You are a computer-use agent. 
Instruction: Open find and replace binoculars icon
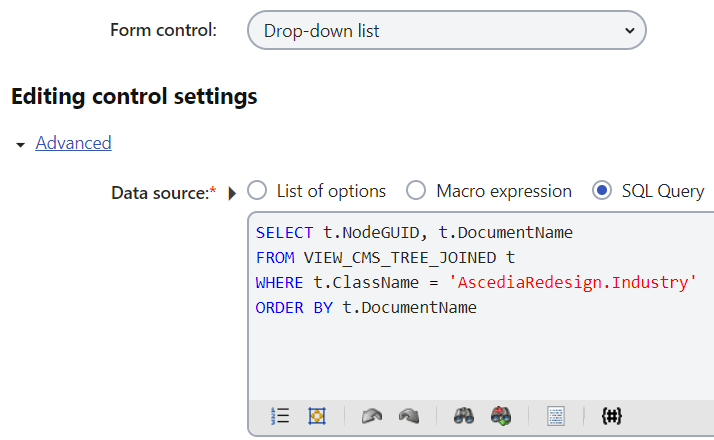coord(501,416)
